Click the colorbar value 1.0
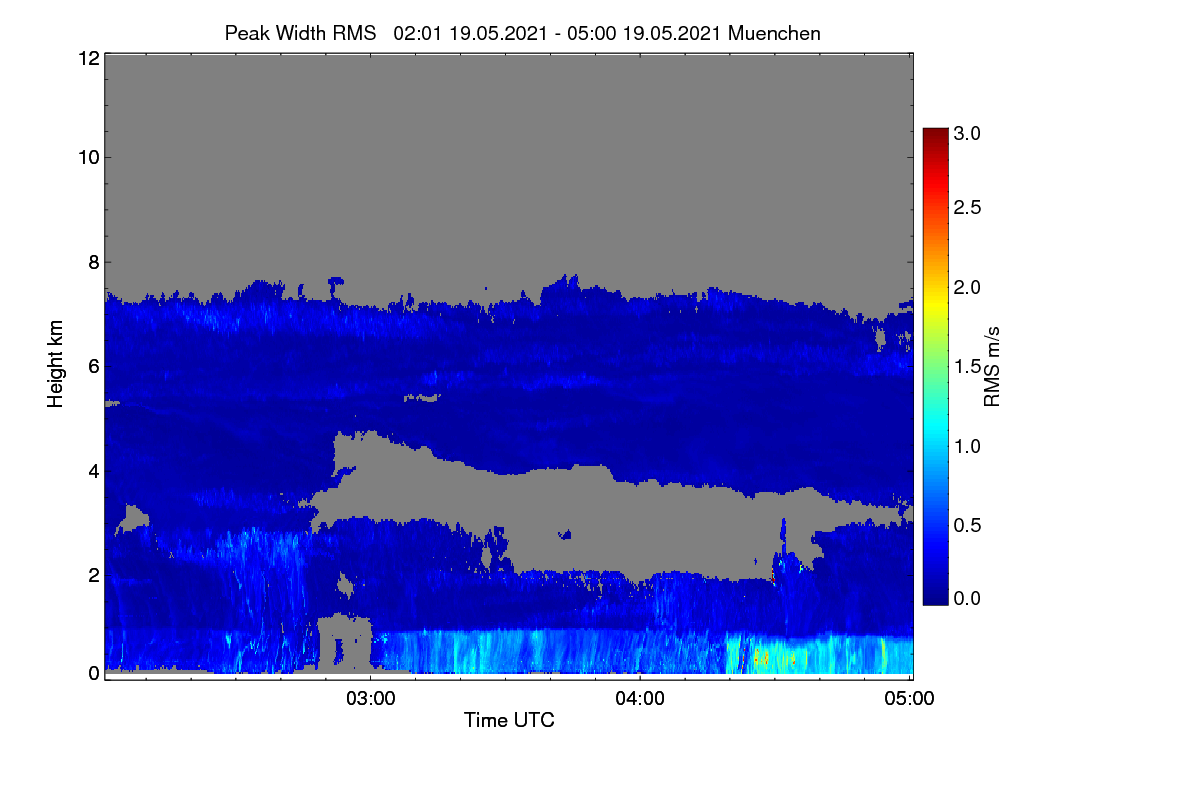1200x800 pixels. [x=967, y=446]
